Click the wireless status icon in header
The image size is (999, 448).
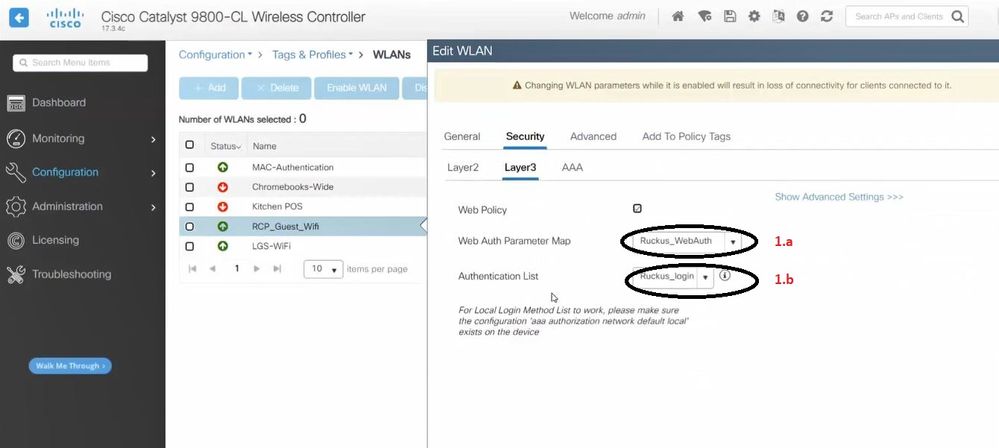[x=705, y=17]
